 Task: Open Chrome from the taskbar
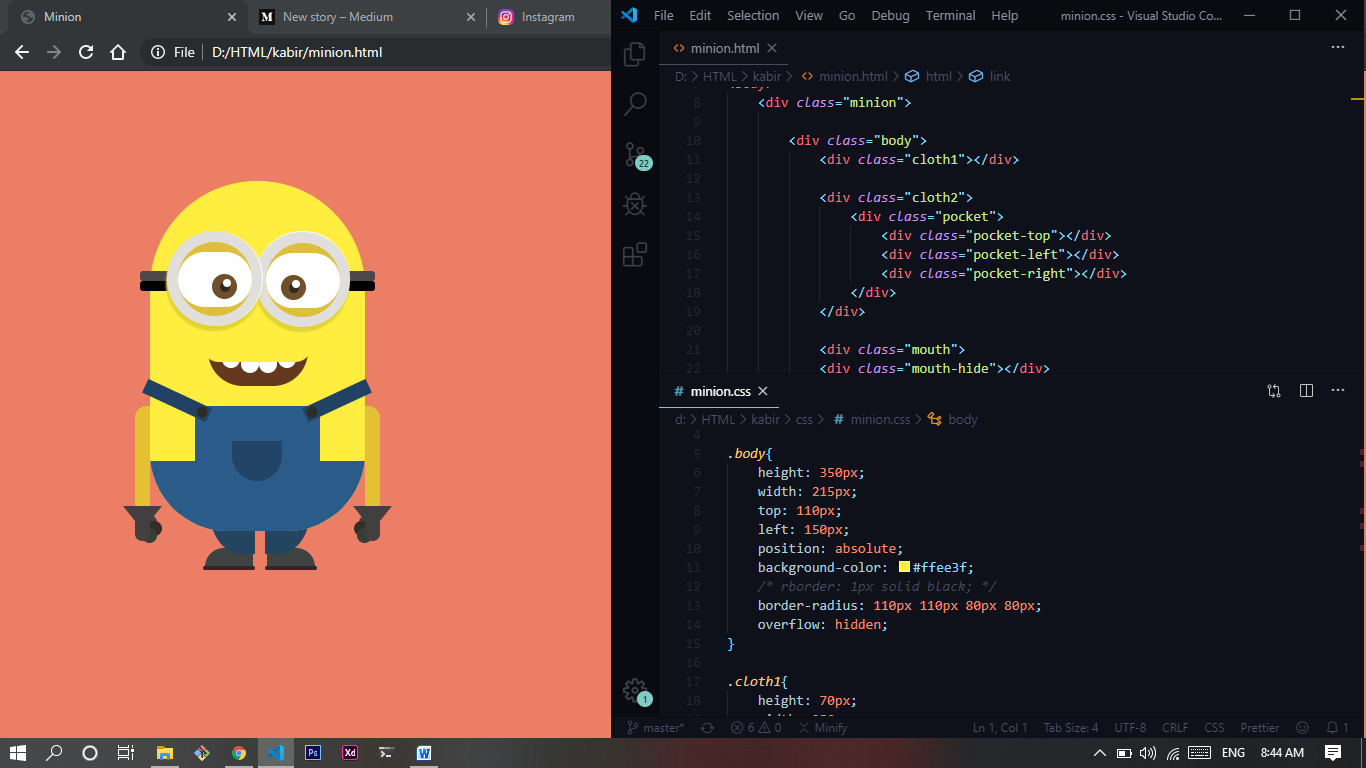(x=239, y=753)
